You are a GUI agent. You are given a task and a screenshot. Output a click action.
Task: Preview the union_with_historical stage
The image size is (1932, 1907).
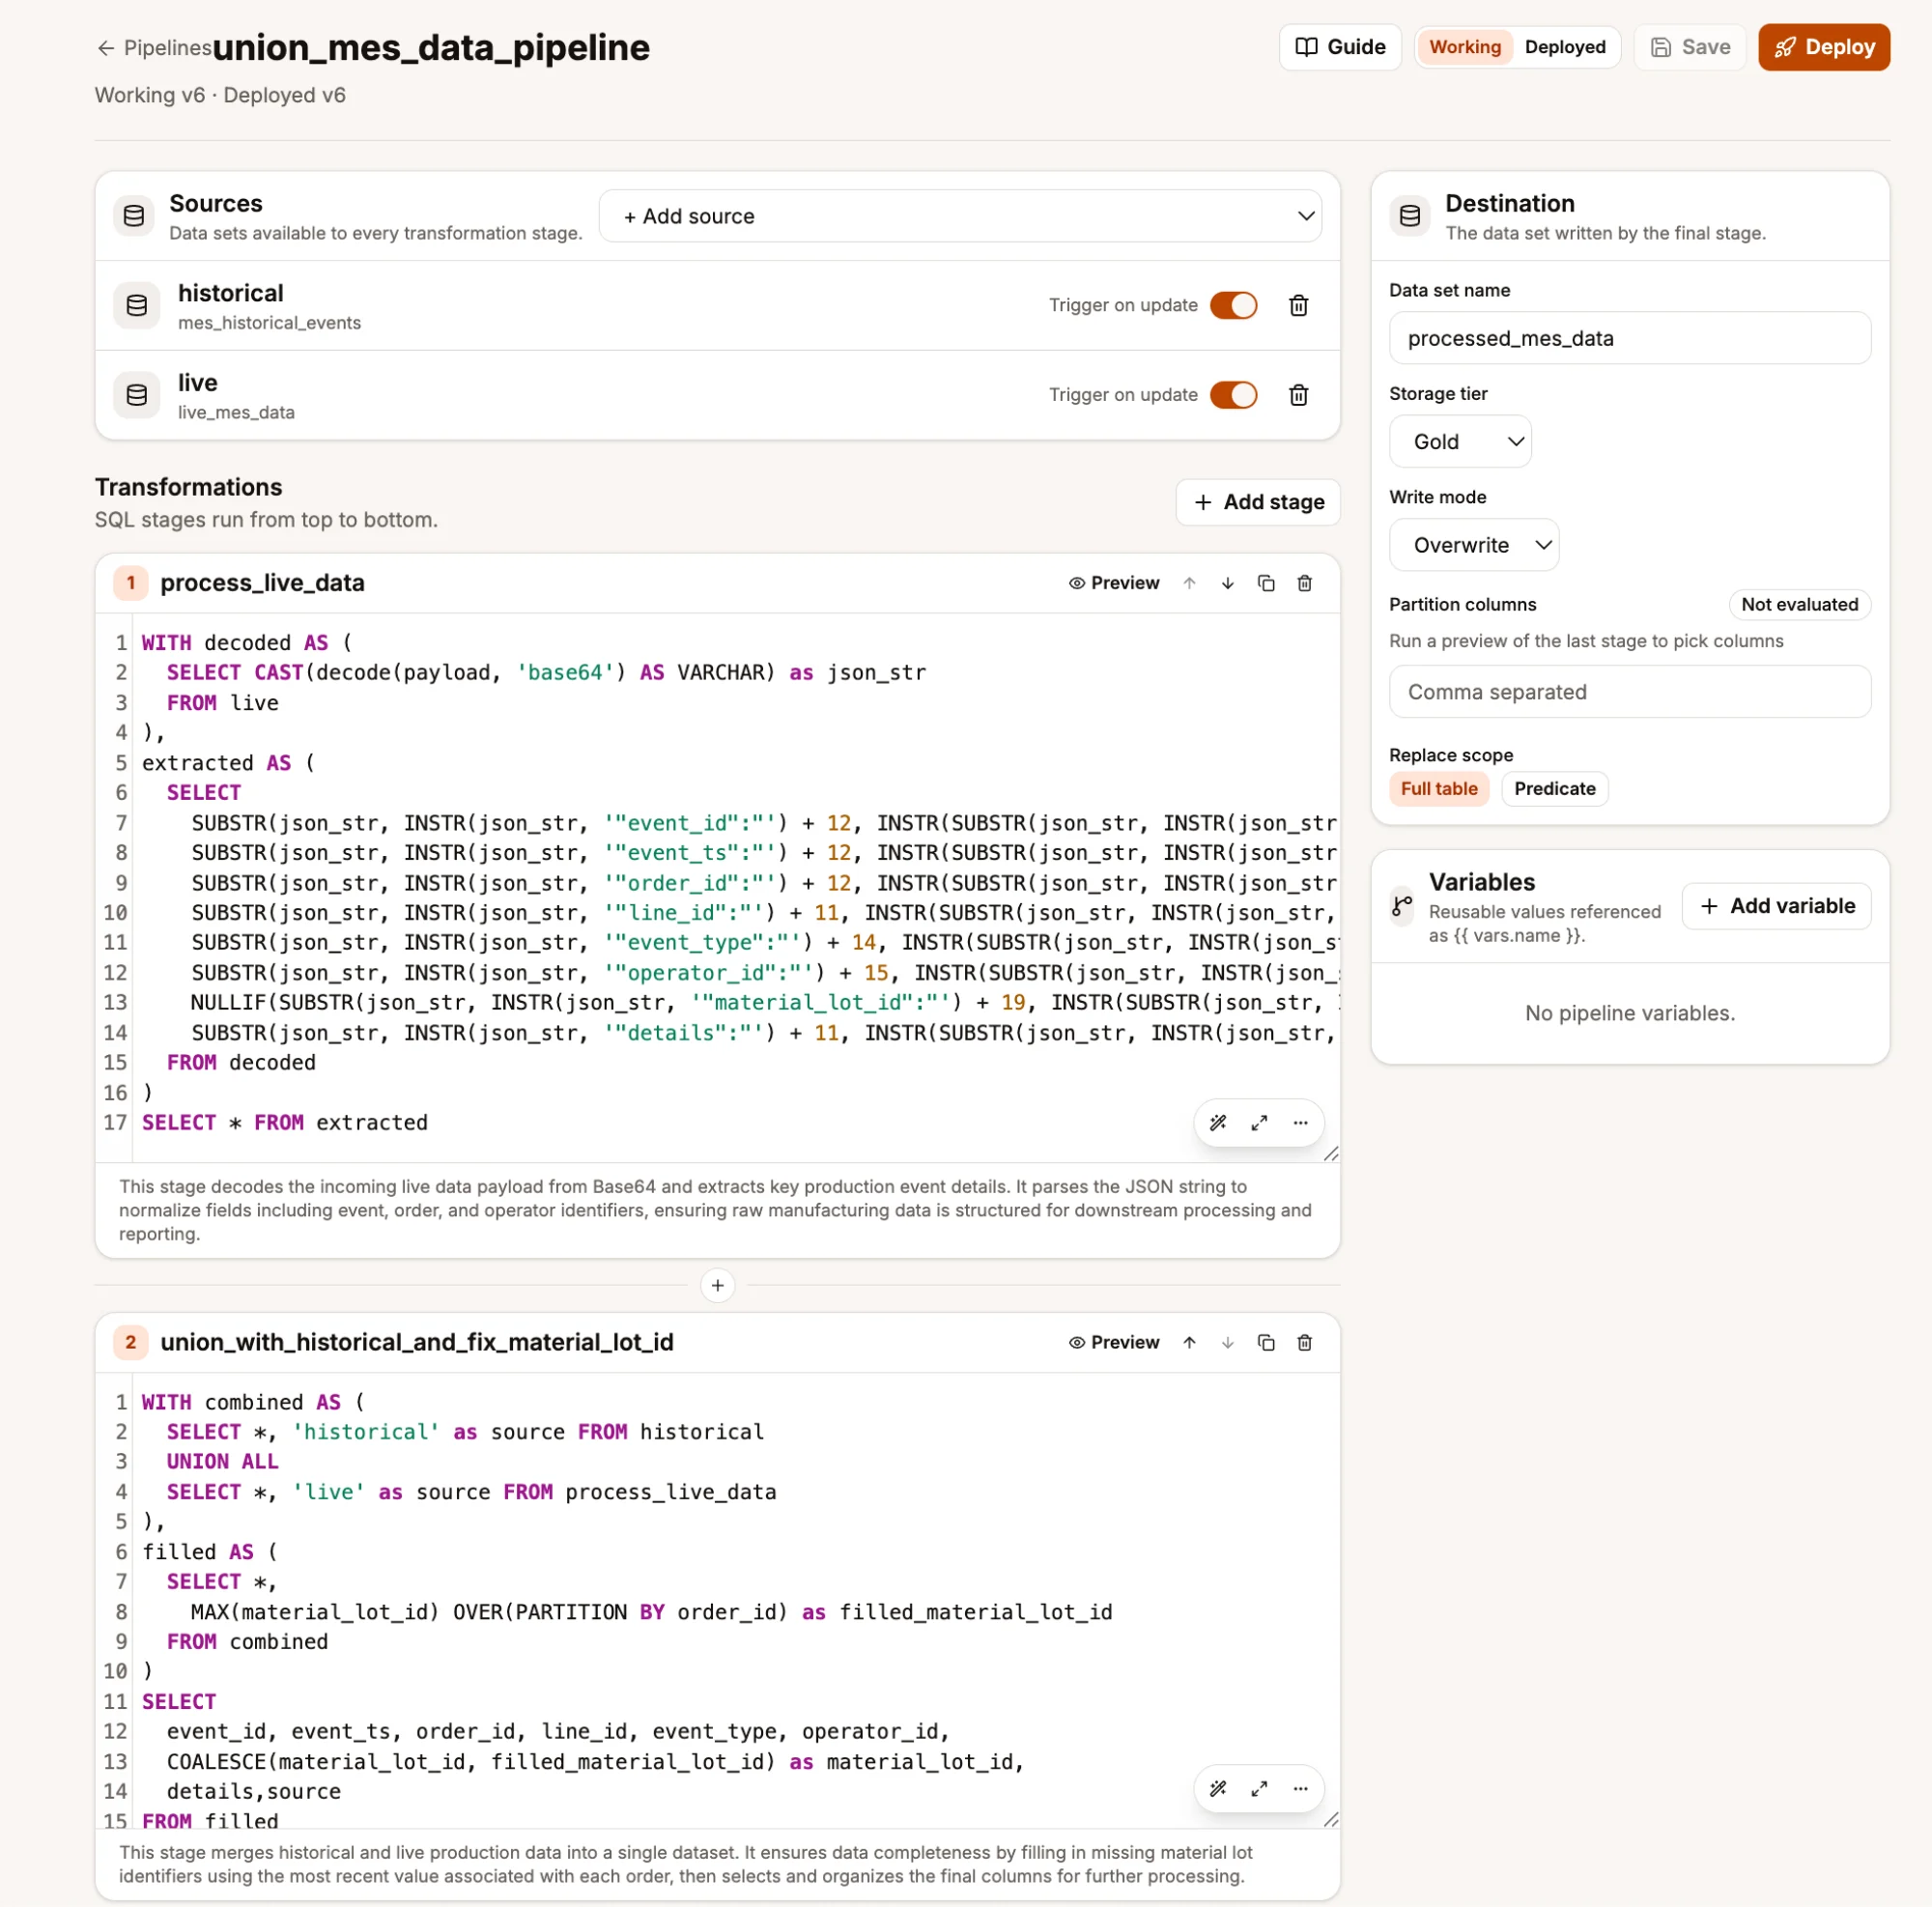1114,1342
